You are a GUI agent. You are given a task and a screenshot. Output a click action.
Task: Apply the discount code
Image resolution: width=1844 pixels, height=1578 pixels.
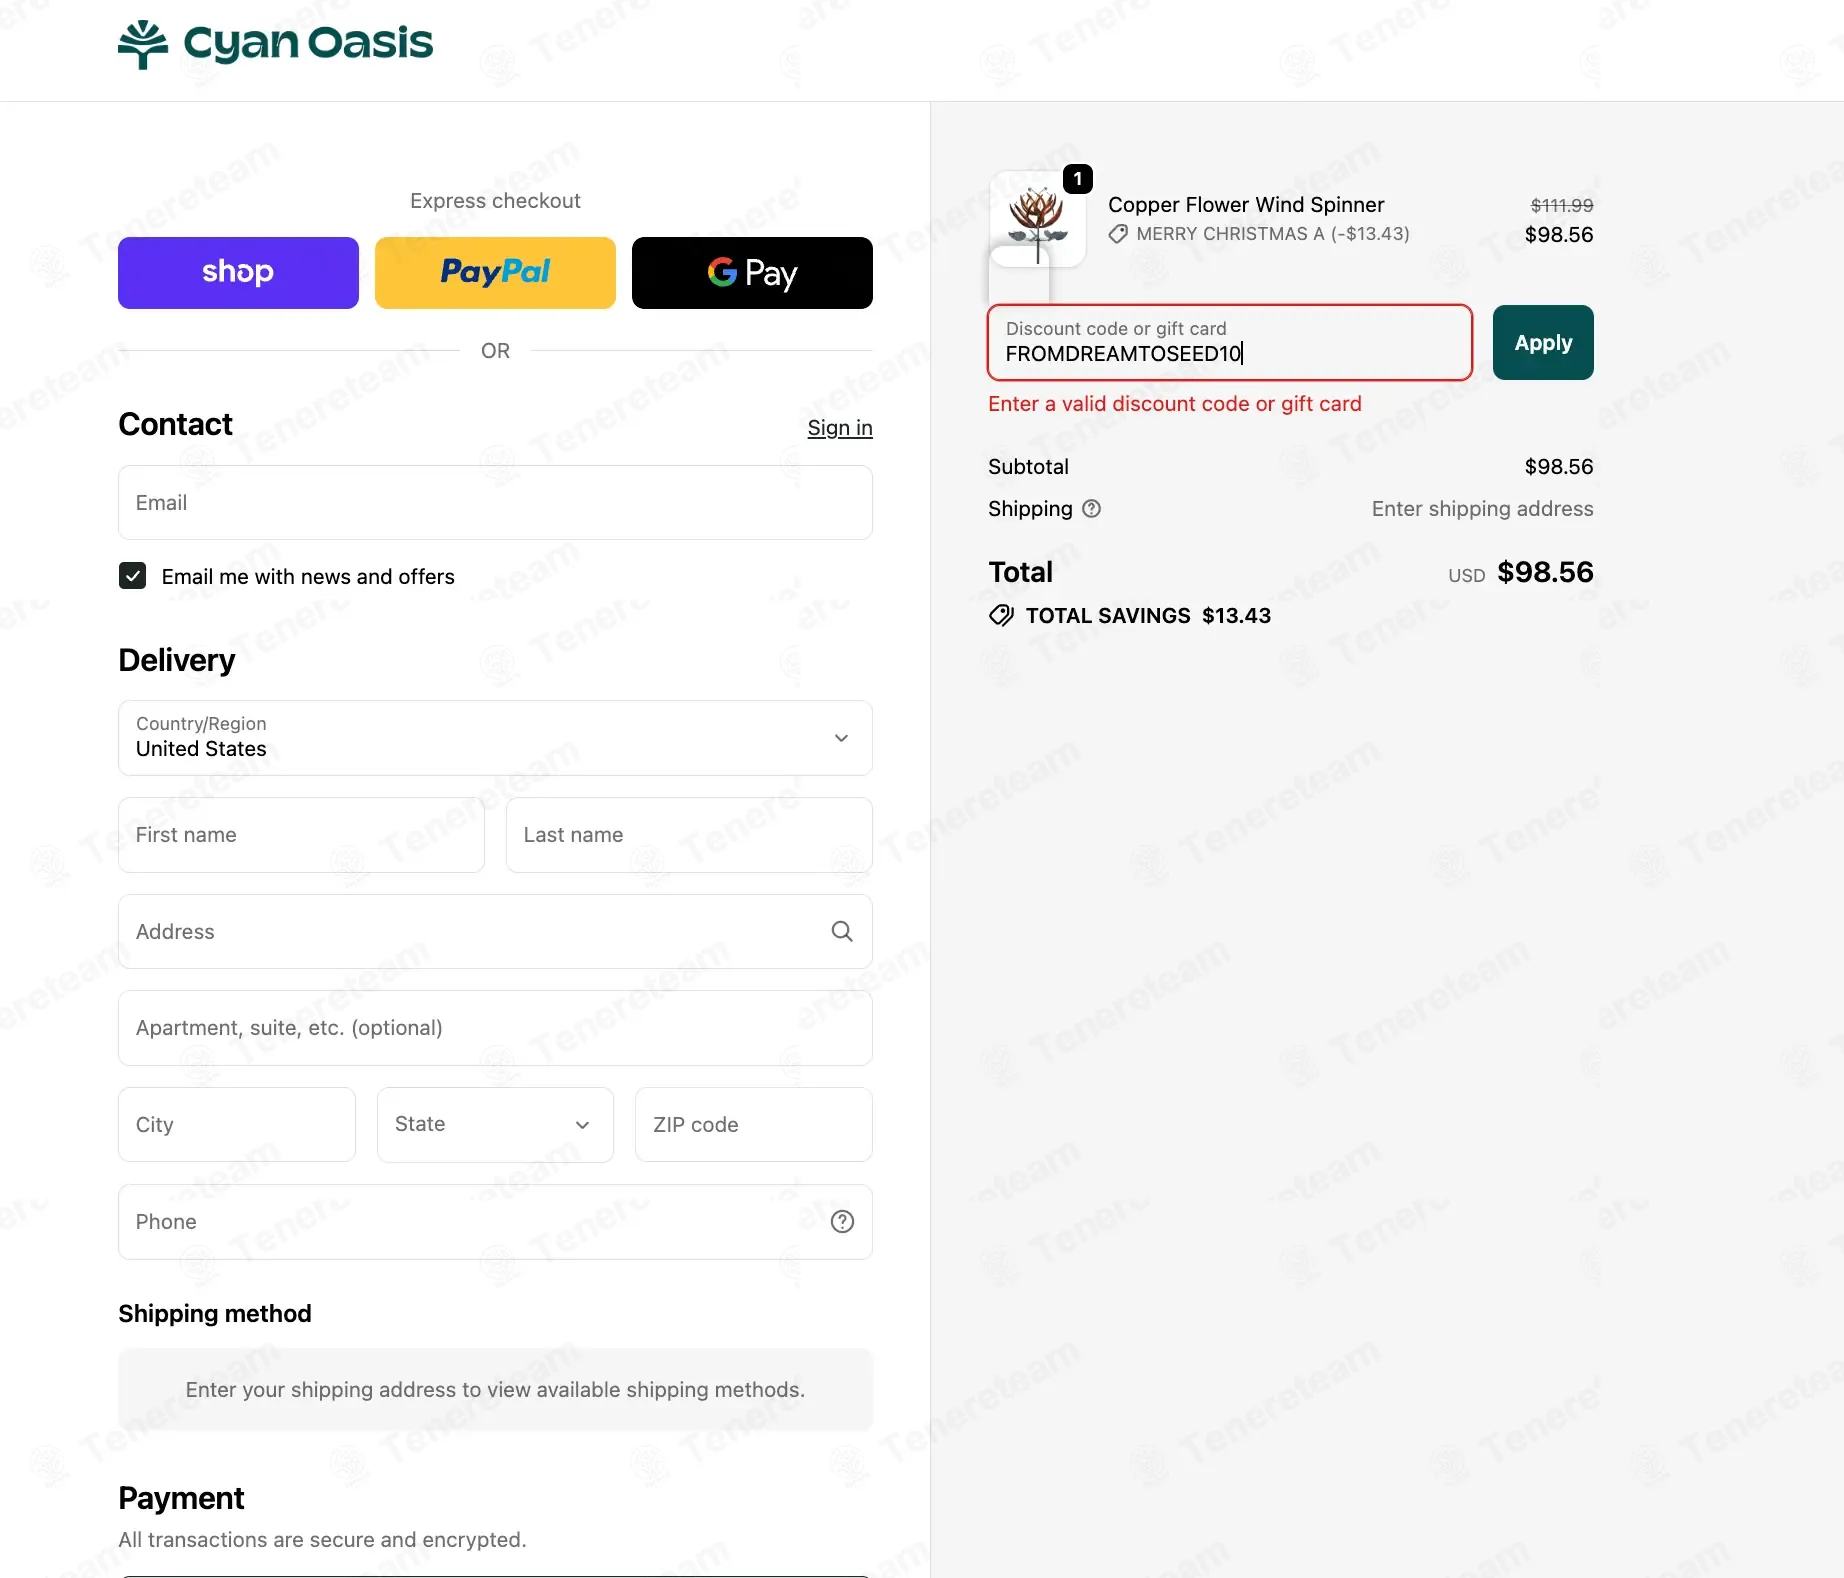1543,342
